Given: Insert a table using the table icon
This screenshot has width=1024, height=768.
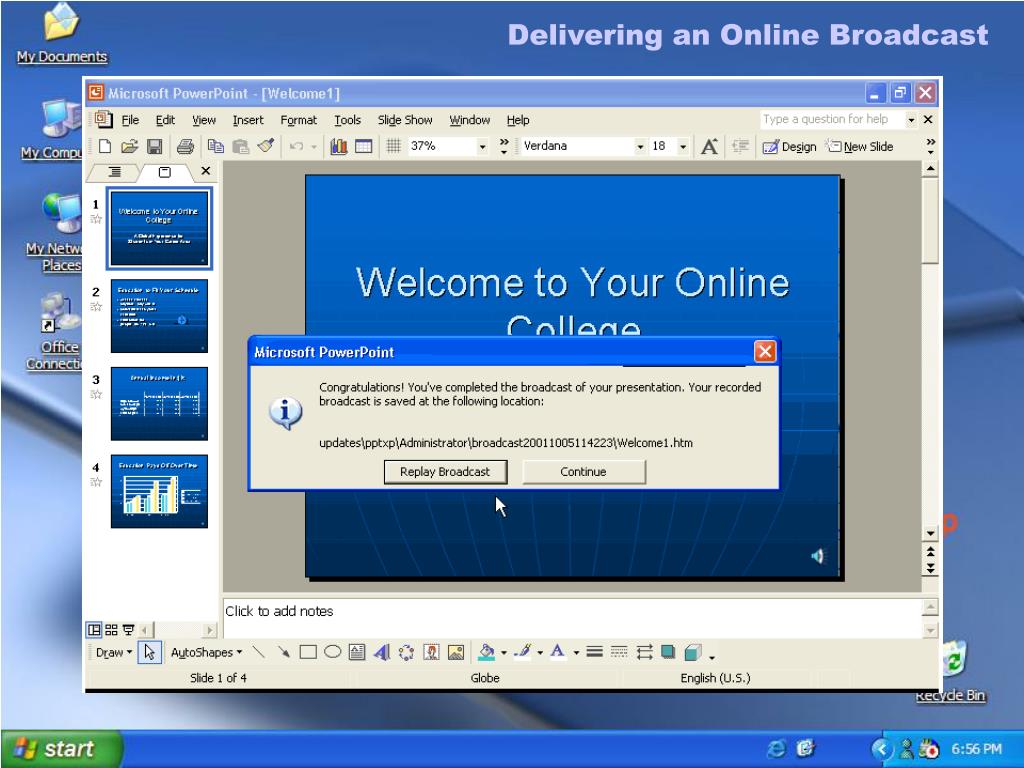Looking at the screenshot, I should click(x=364, y=146).
